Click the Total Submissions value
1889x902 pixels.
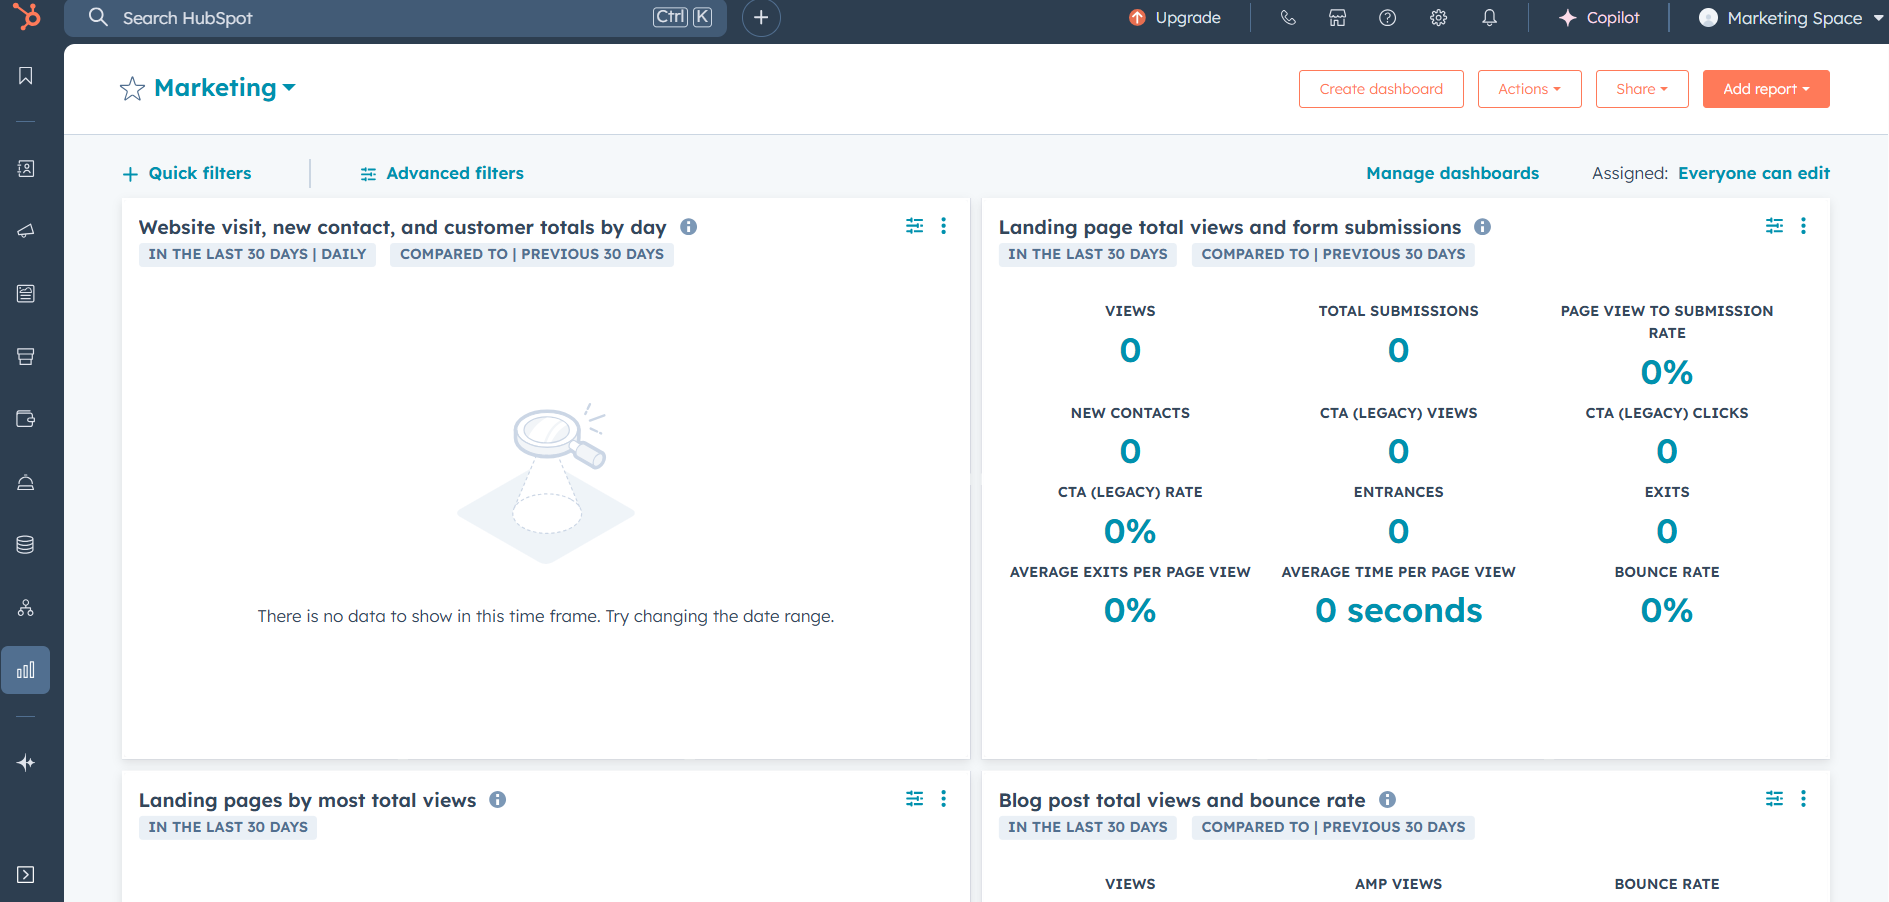1398,350
